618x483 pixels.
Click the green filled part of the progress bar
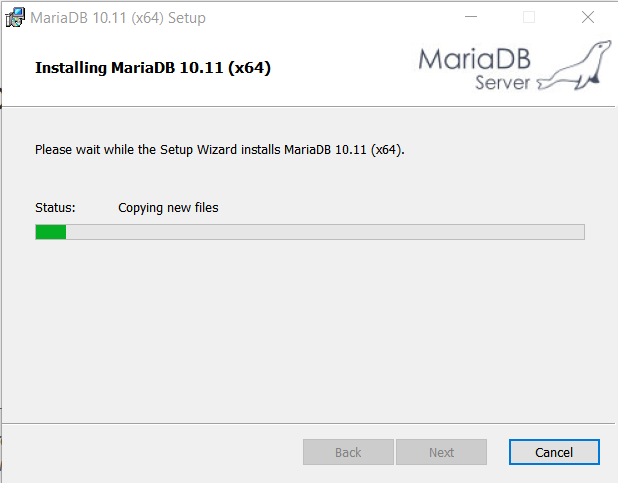50,232
